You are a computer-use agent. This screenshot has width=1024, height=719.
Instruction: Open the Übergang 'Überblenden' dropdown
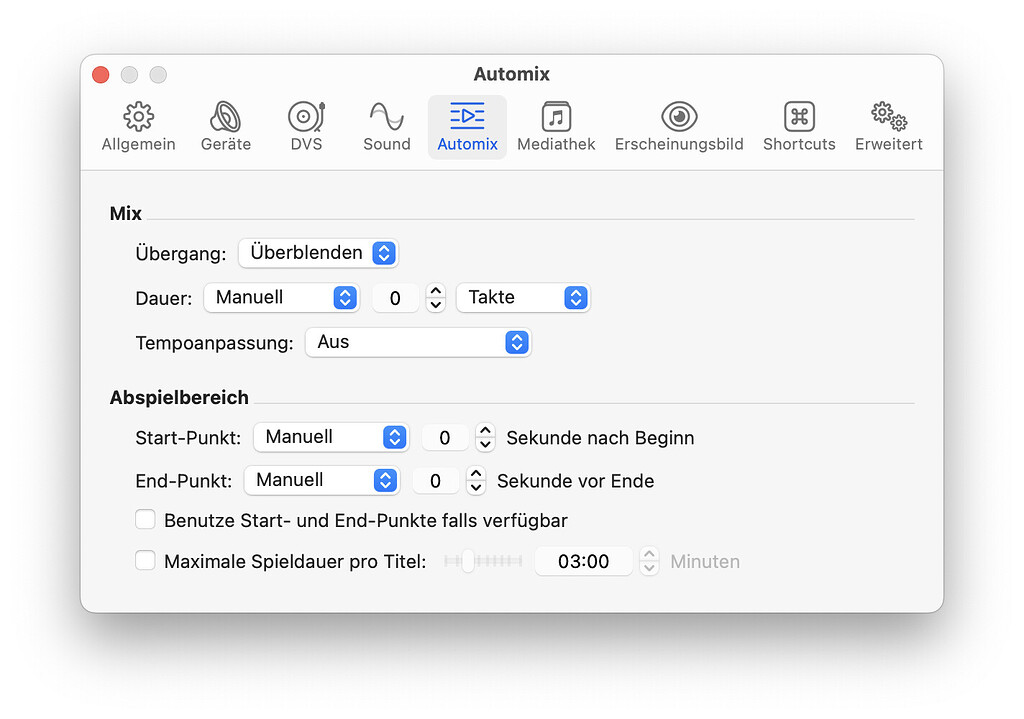coord(318,253)
